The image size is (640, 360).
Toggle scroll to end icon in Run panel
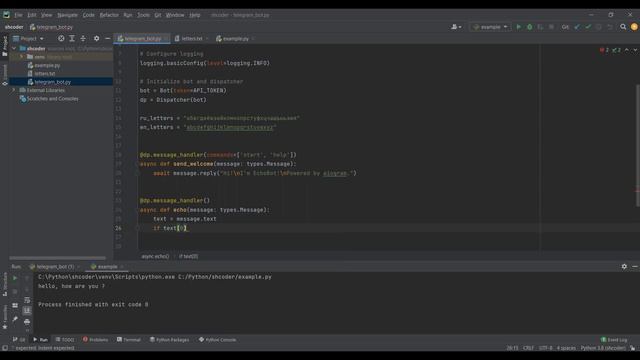27,311
